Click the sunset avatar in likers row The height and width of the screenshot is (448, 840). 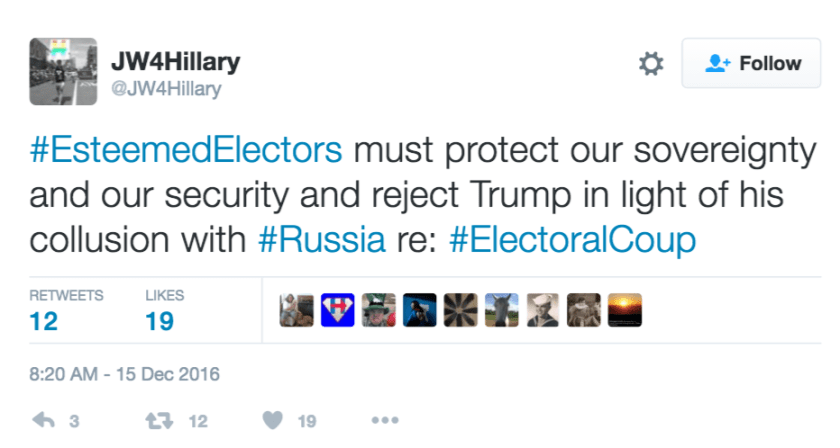click(x=624, y=310)
